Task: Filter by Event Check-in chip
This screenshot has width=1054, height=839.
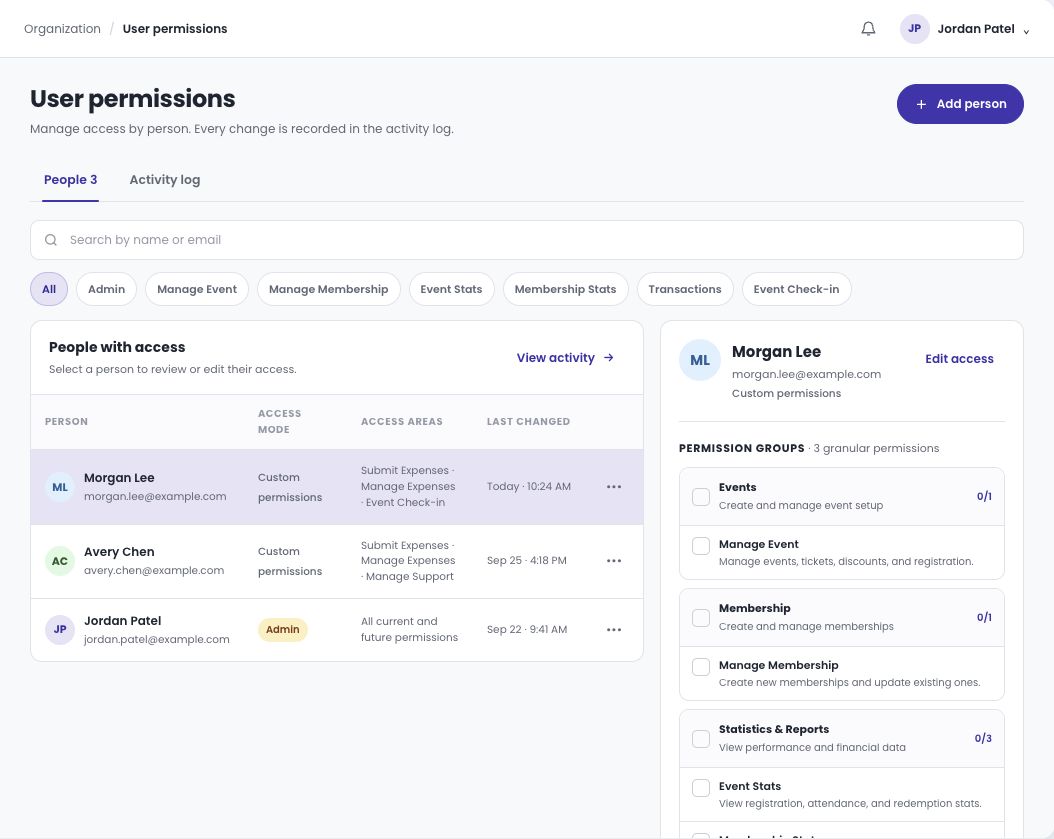Action: click(797, 289)
